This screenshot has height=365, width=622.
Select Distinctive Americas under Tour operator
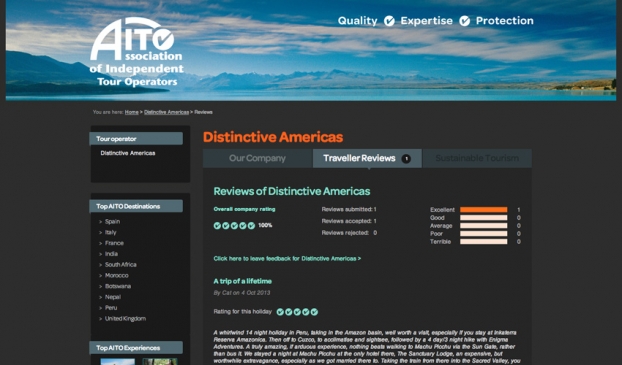coord(128,153)
